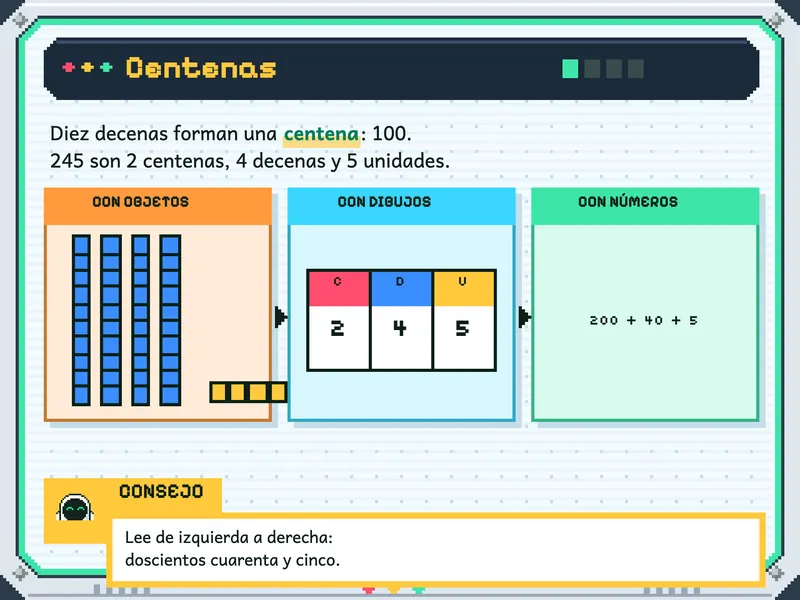Click the expression 200 + 40 + 5
Viewport: 800px width, 600px height.
point(643,320)
